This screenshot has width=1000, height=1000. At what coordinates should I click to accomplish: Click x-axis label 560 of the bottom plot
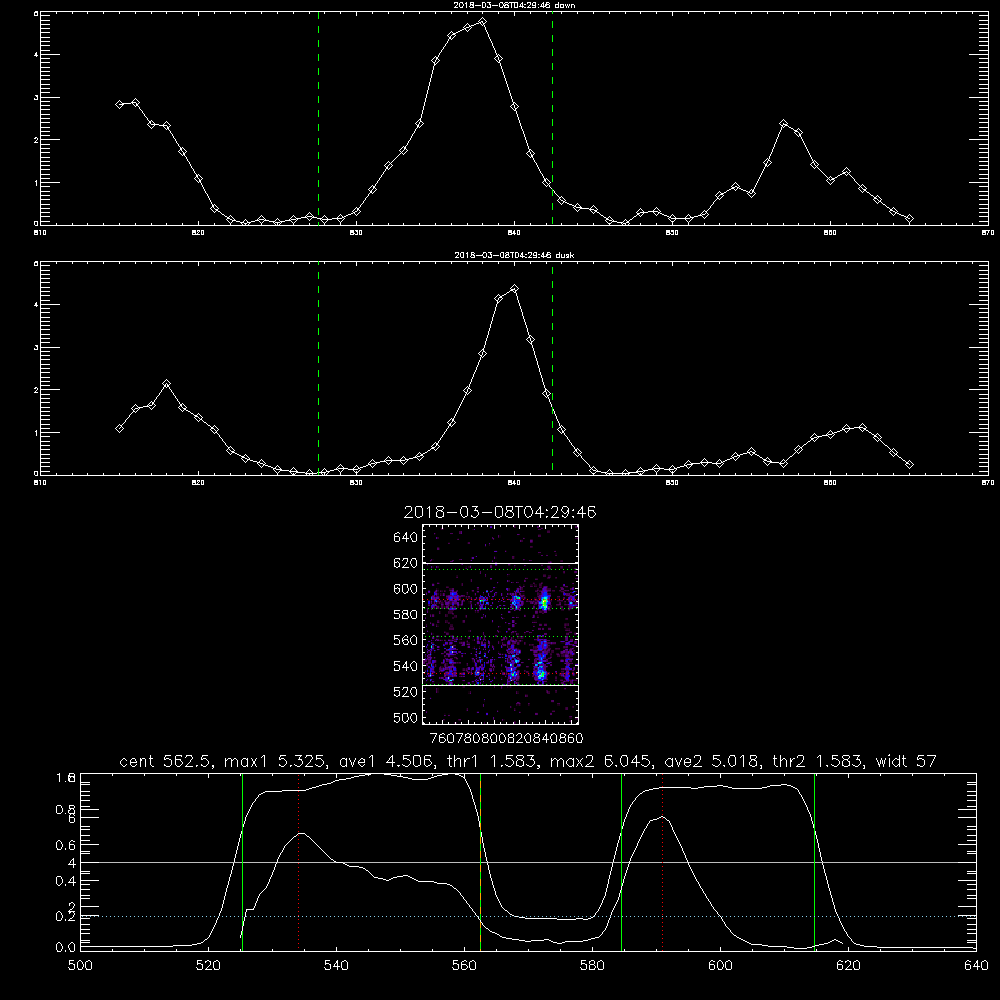tap(464, 966)
